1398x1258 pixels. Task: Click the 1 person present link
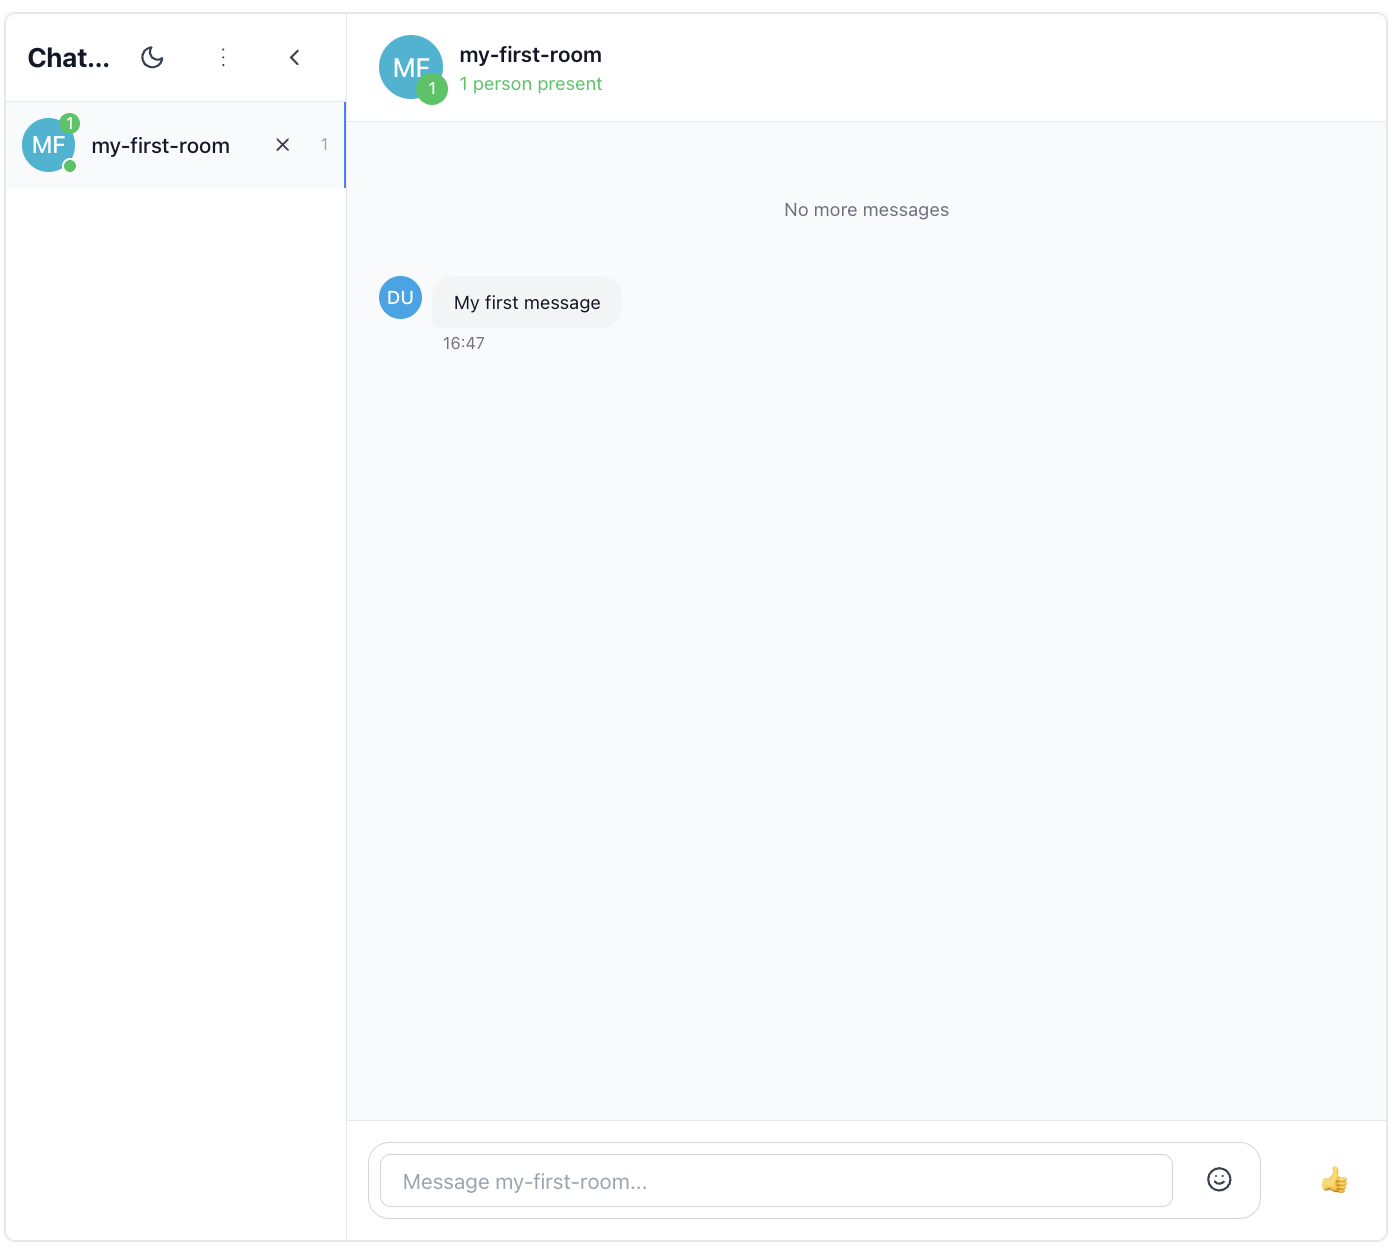pyautogui.click(x=530, y=84)
